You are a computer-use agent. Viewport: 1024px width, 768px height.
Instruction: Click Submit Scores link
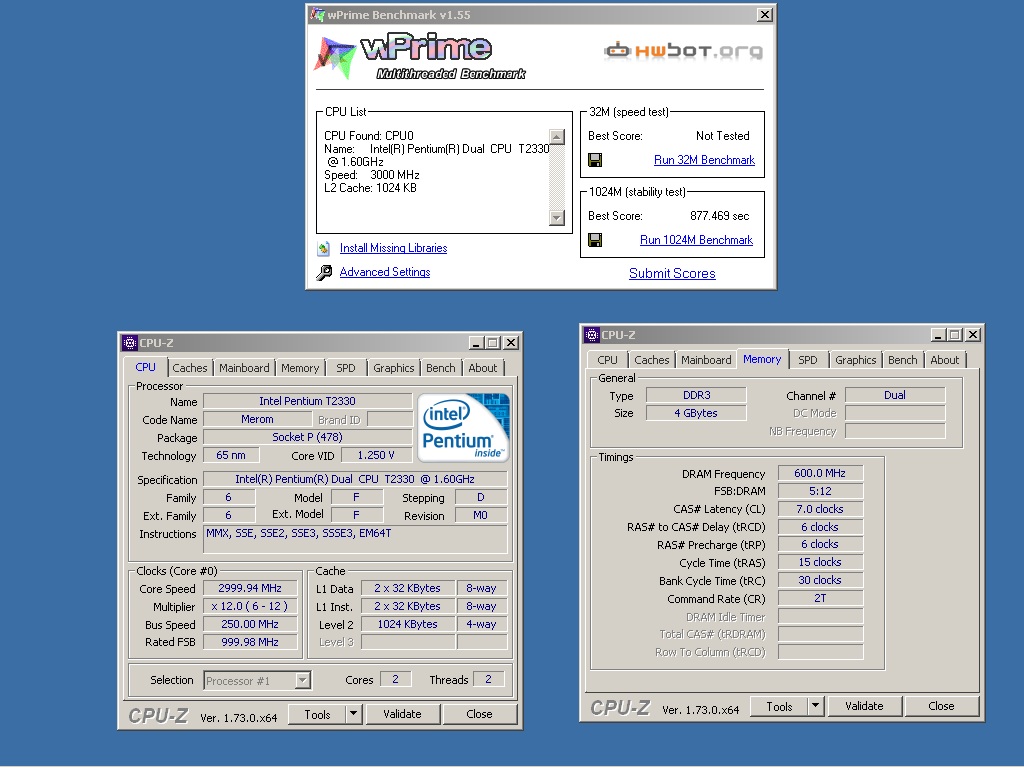[672, 274]
